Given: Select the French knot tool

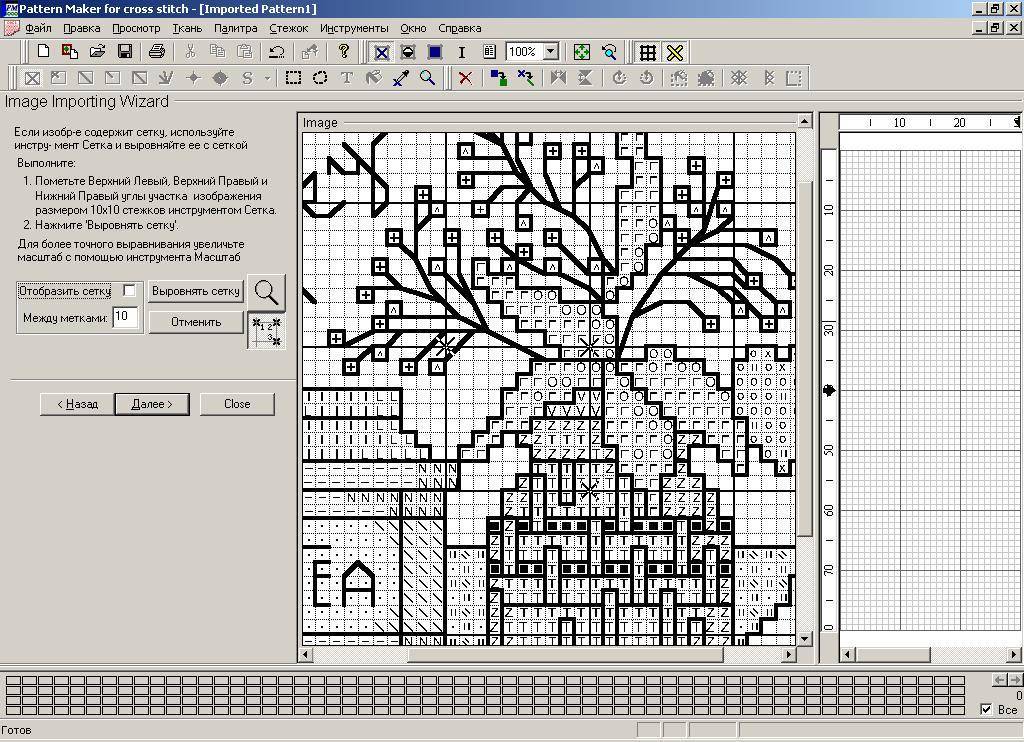Looking at the screenshot, I should click(193, 78).
